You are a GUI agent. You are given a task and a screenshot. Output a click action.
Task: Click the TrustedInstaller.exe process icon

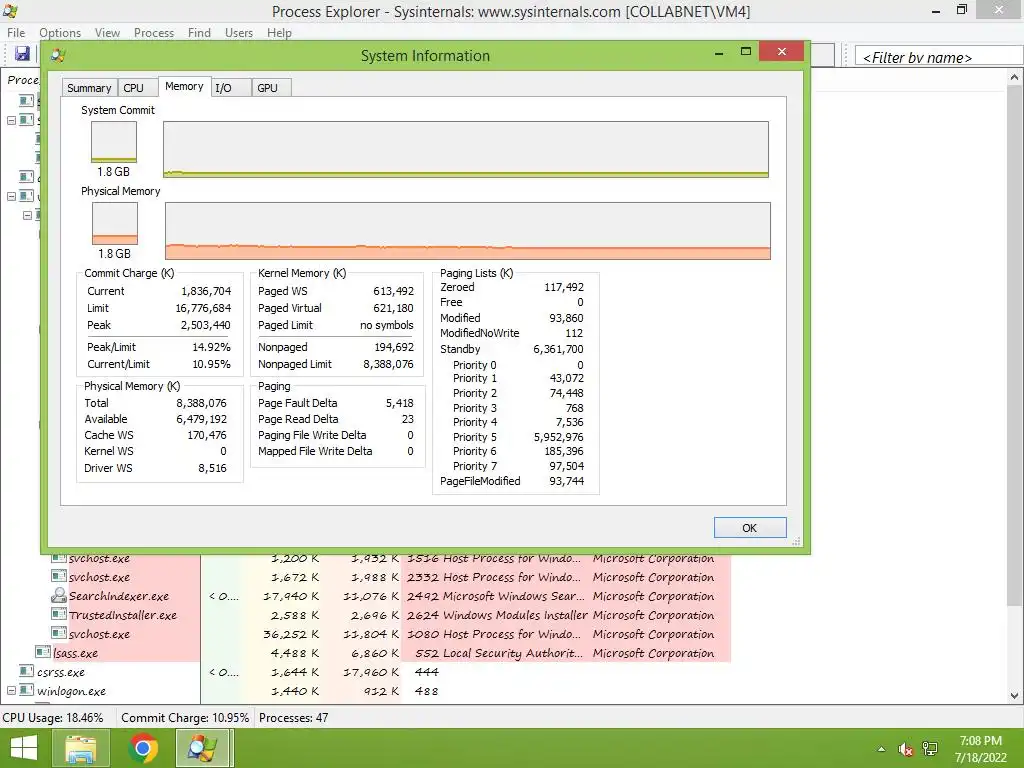coord(59,615)
